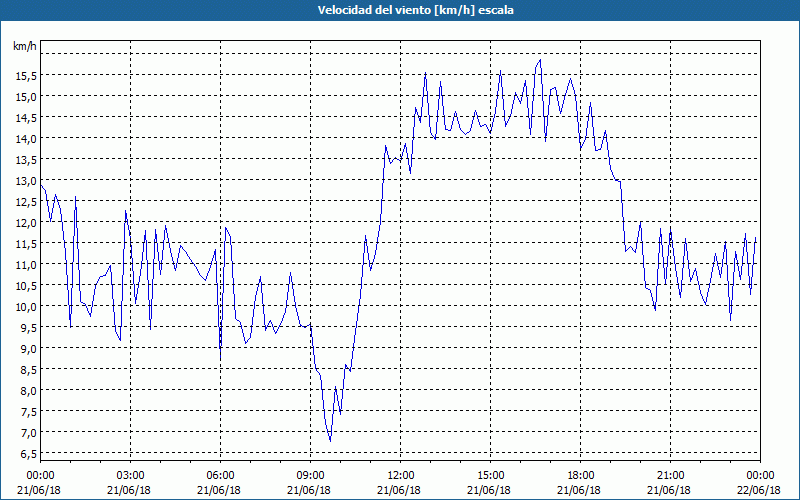The height and width of the screenshot is (500, 800).
Task: Click the highest peak of the wind line
Action: click(x=540, y=60)
